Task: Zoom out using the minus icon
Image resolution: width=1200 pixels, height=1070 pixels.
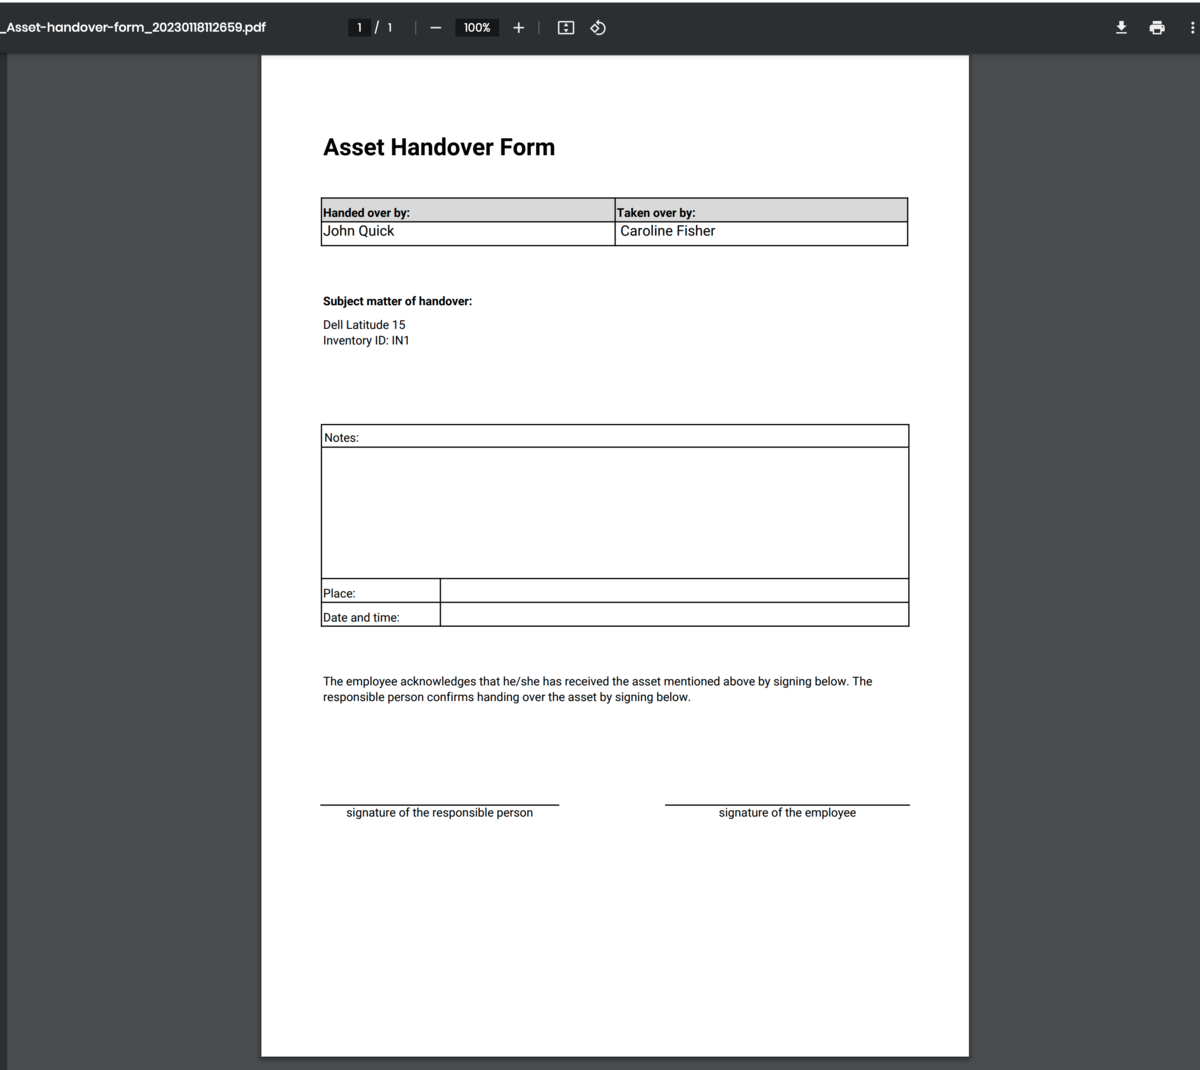Action: (x=434, y=27)
